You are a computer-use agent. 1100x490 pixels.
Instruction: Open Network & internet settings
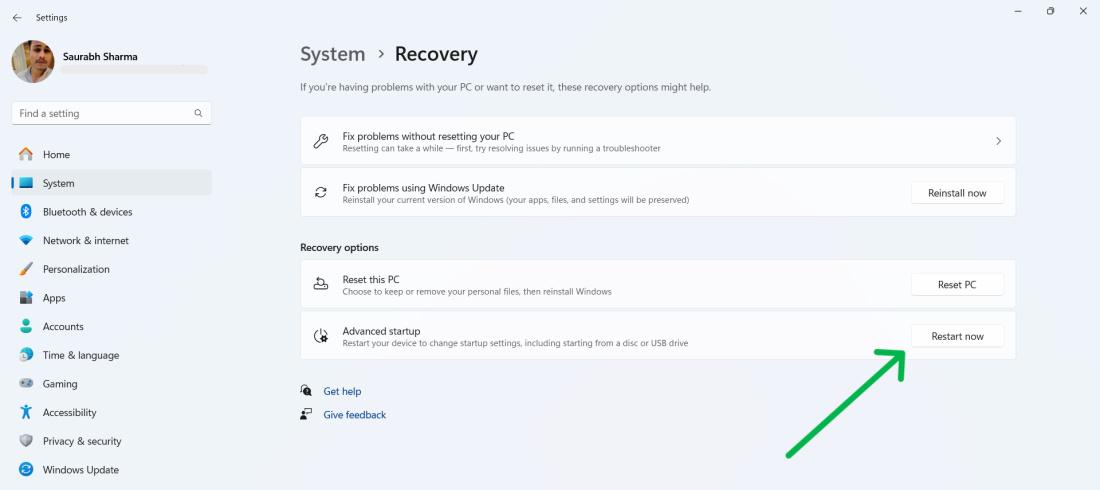click(85, 241)
